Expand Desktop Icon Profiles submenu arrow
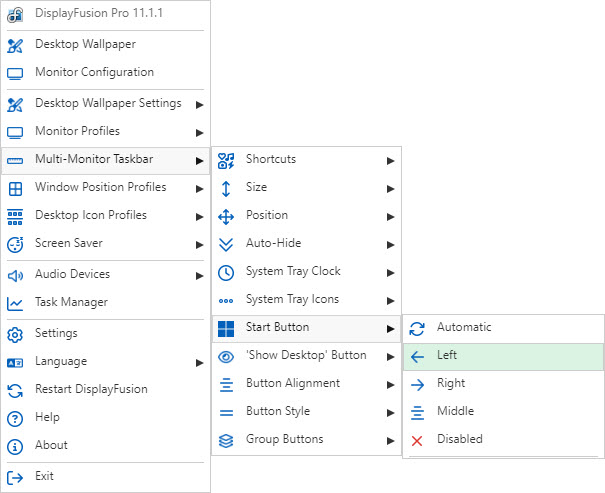The width and height of the screenshot is (605, 493). point(199,217)
